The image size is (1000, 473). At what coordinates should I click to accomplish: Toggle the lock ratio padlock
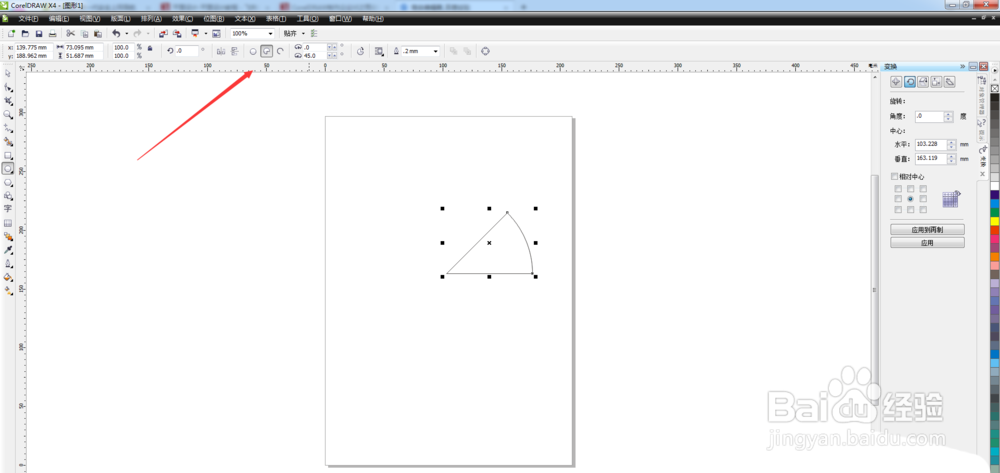(x=150, y=48)
